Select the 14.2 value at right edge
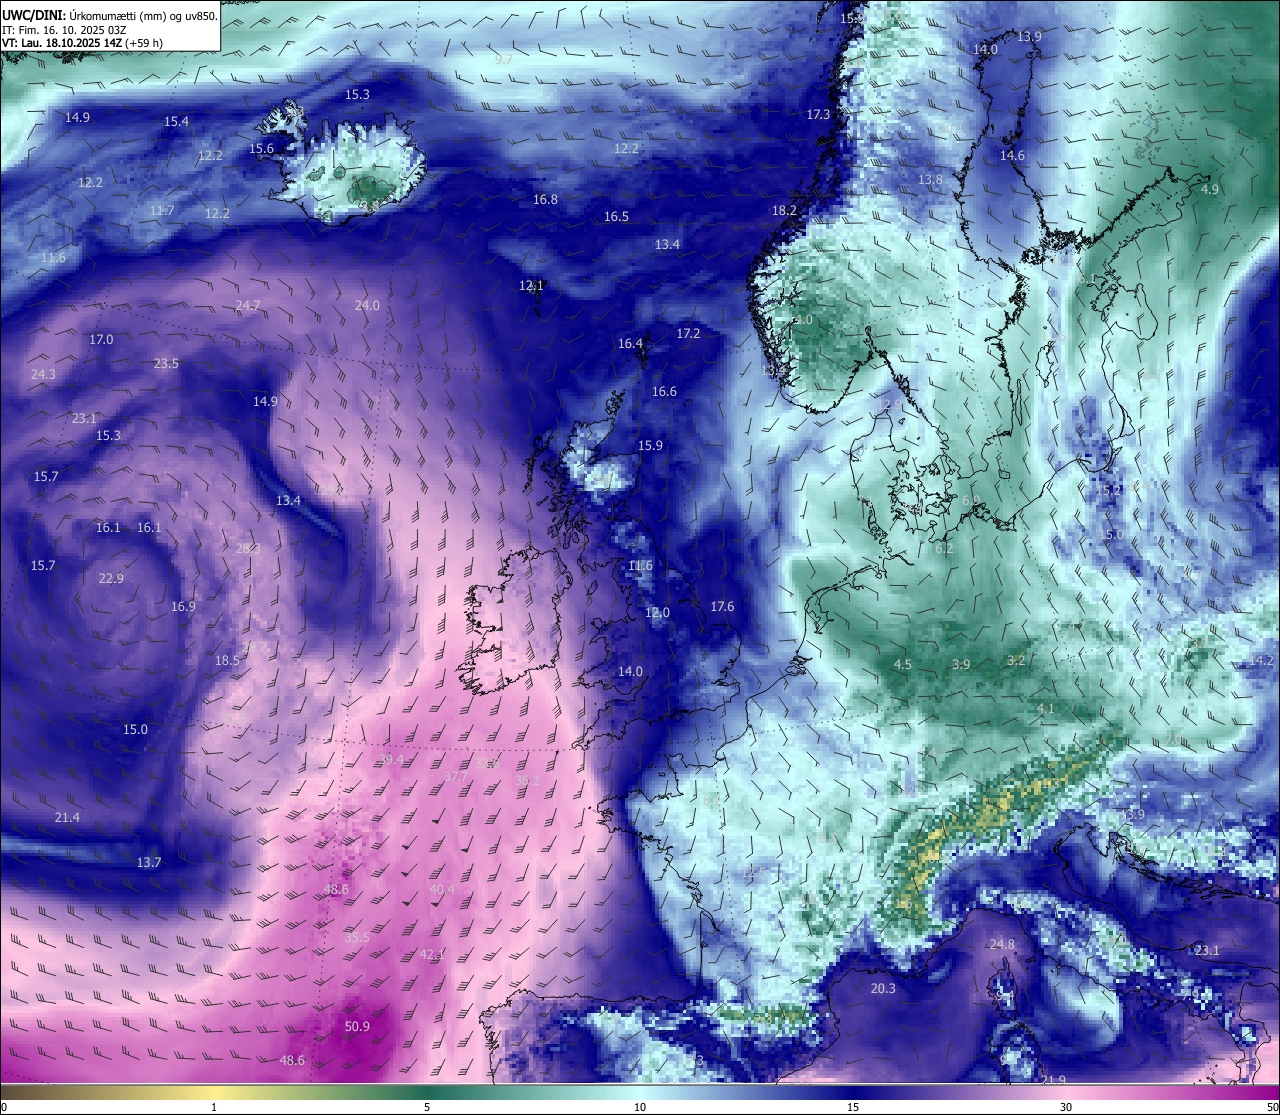 [x=1261, y=660]
